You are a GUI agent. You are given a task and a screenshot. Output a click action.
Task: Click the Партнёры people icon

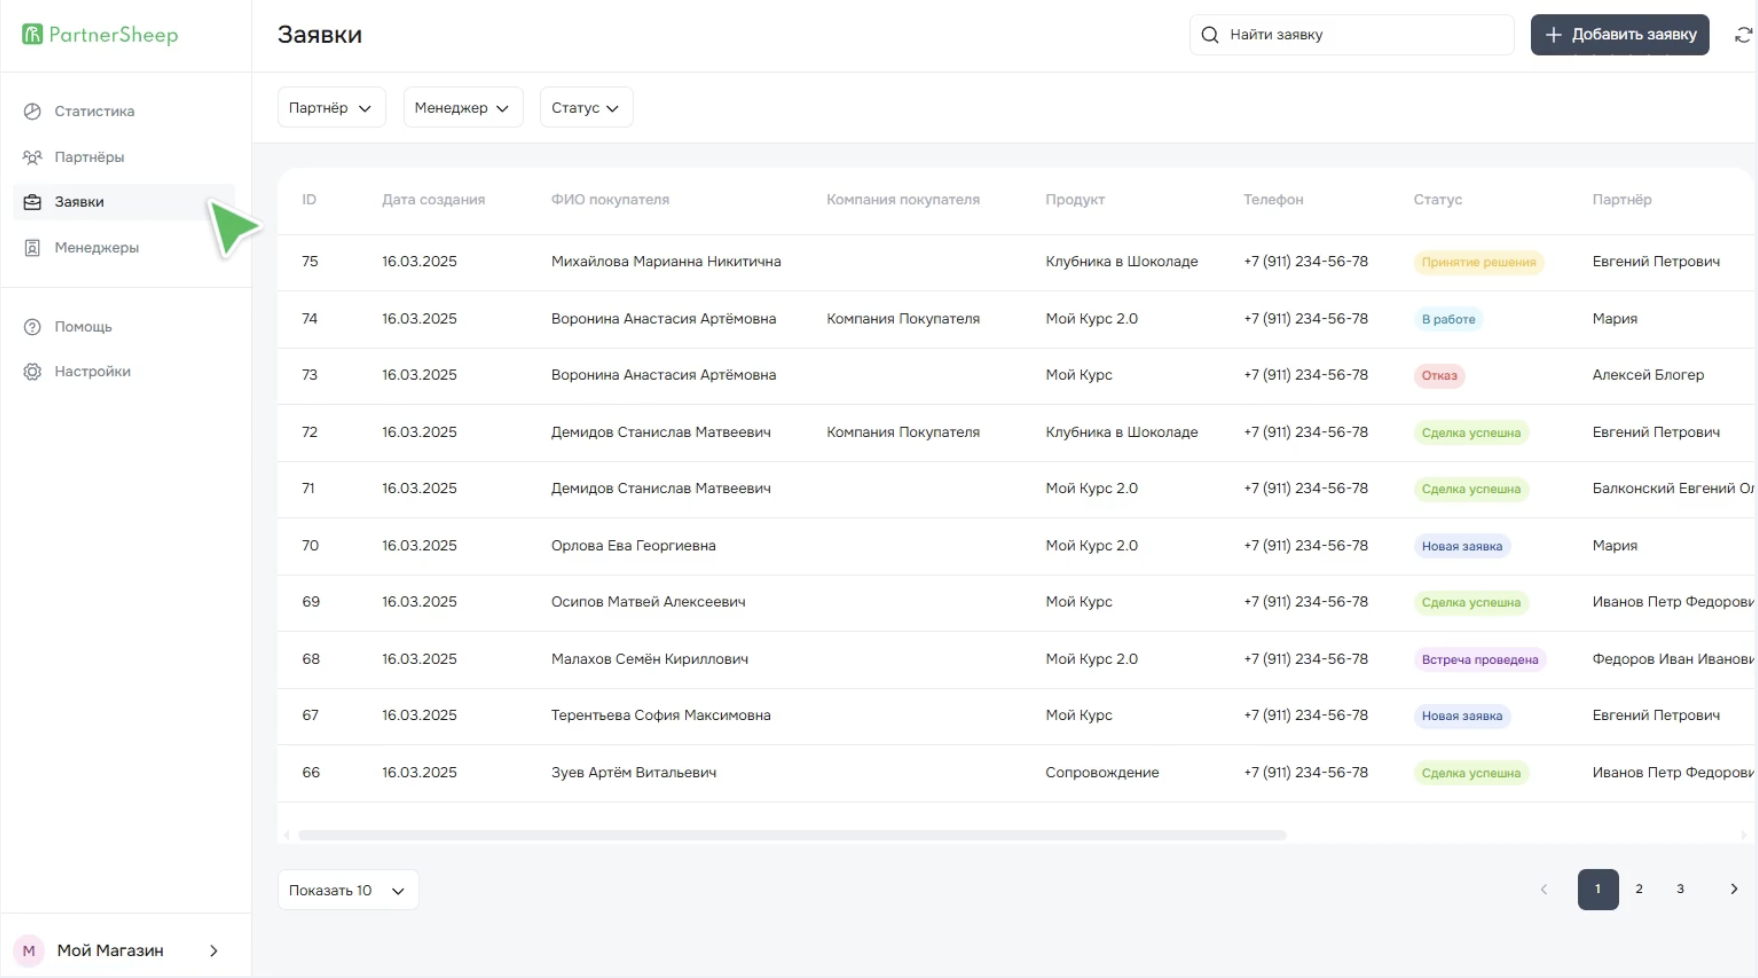click(x=32, y=157)
